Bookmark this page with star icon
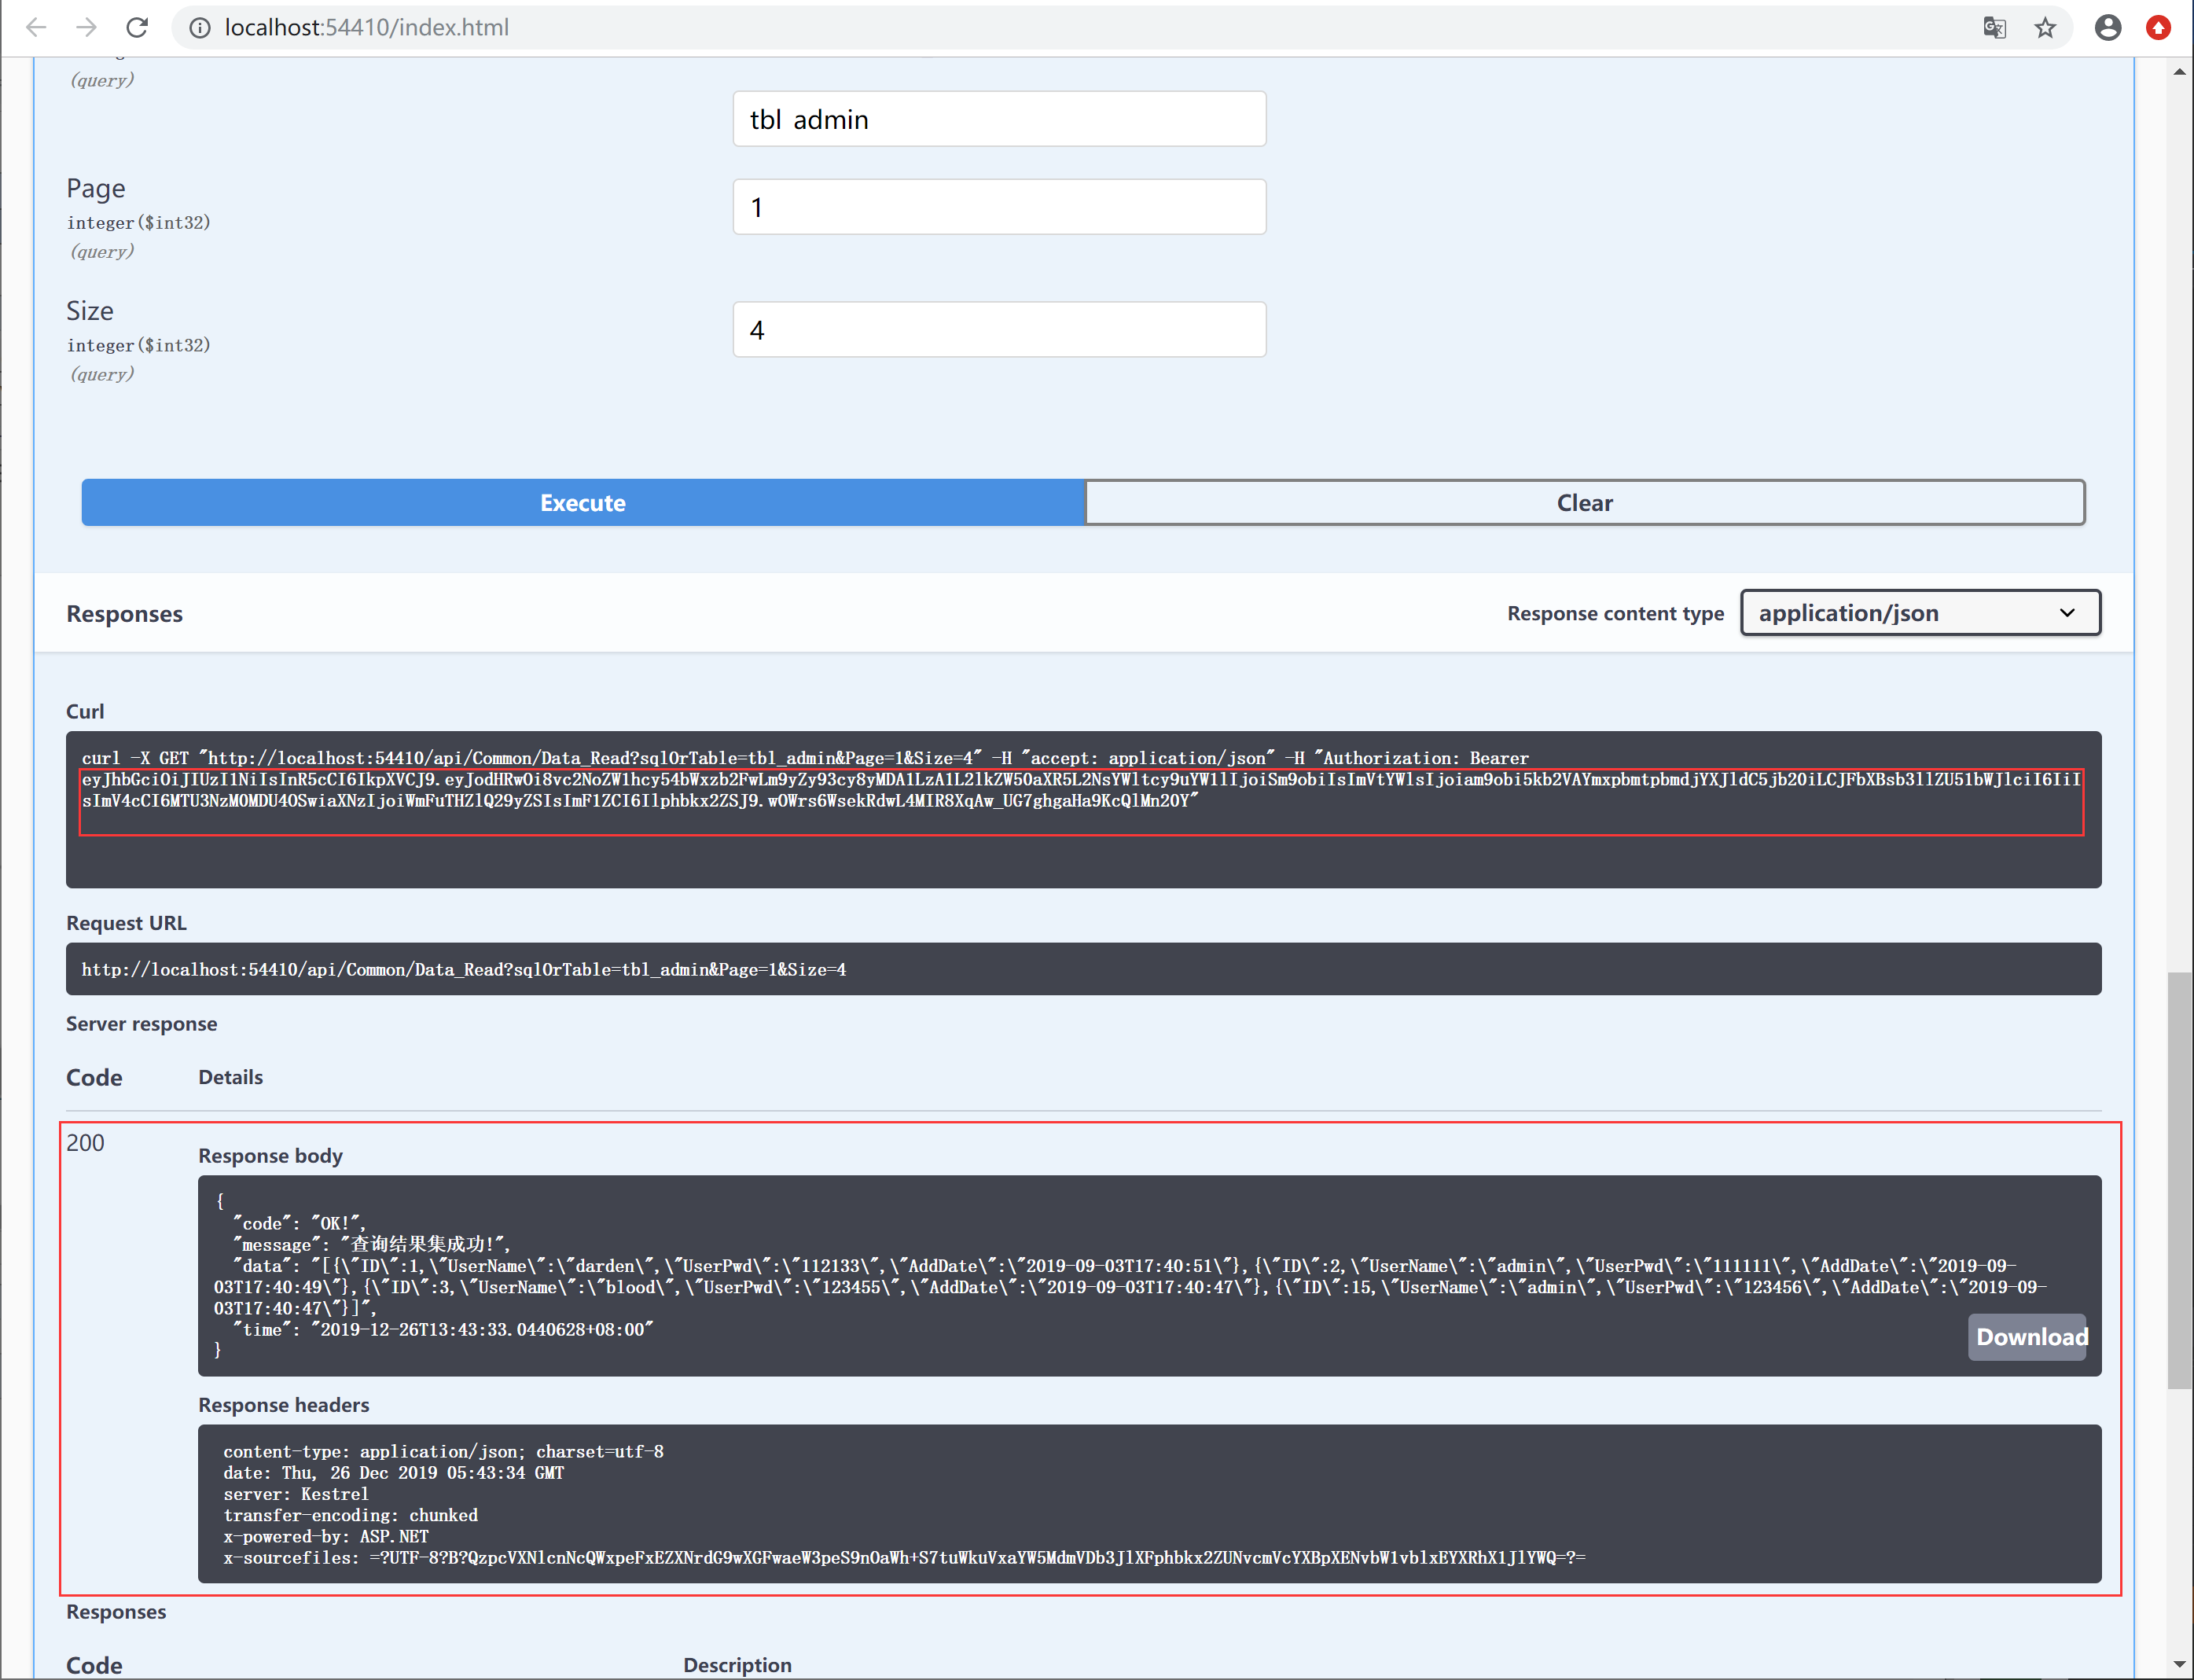Screen dimensions: 2194x1680 tap(2045, 27)
